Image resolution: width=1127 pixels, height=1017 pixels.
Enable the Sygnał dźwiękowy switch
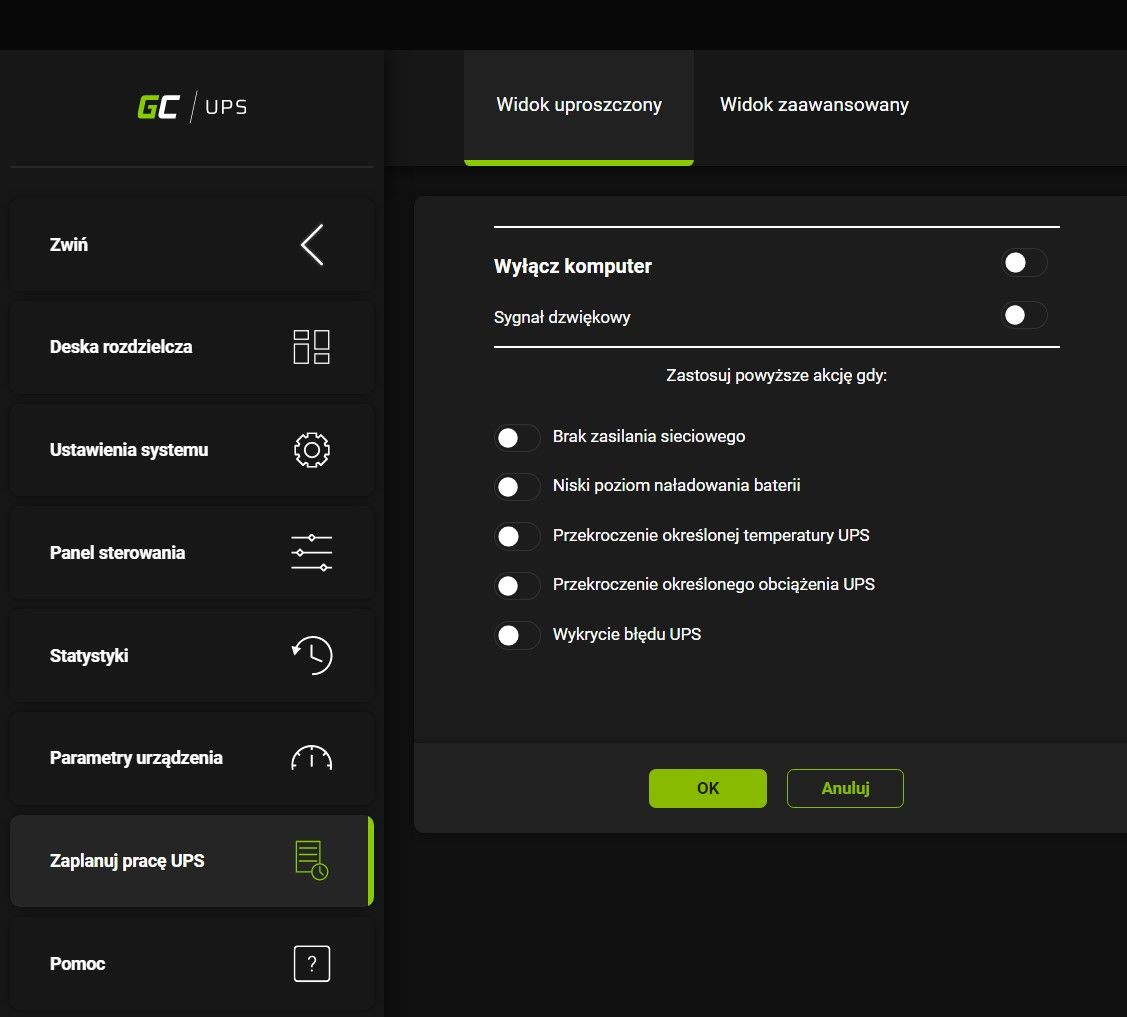1024,315
